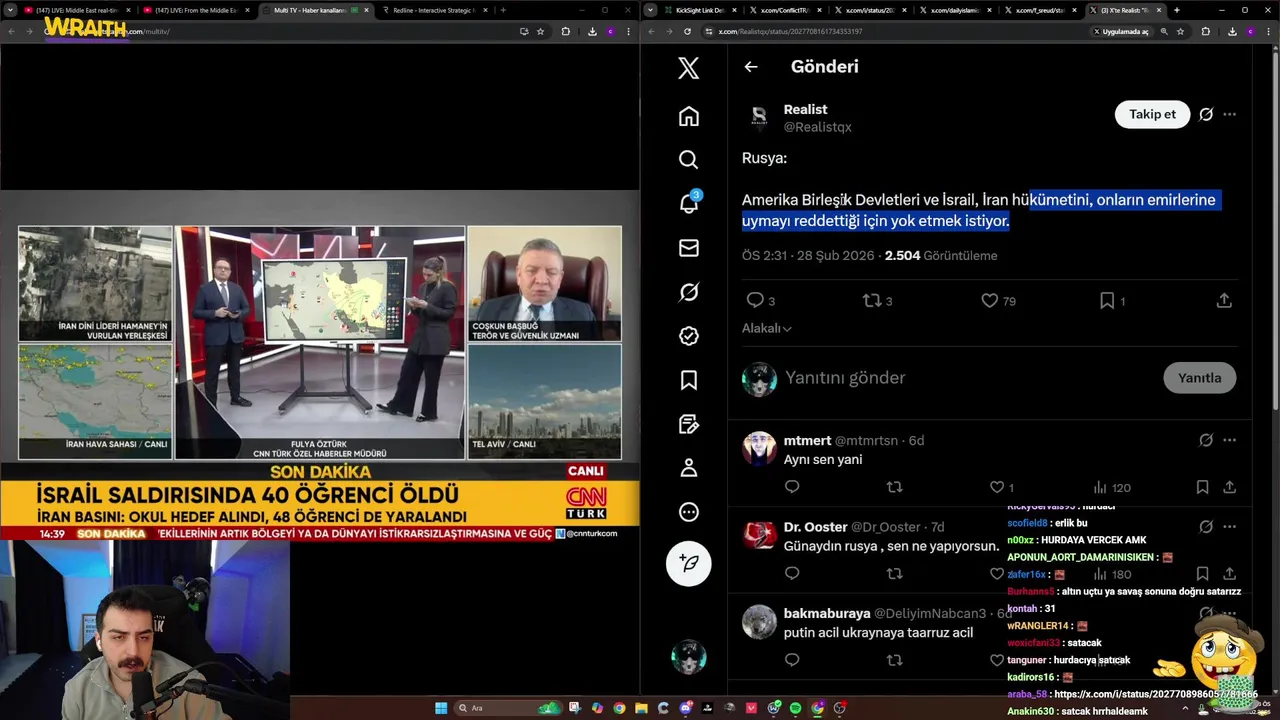Click the round compose post button

[689, 563]
